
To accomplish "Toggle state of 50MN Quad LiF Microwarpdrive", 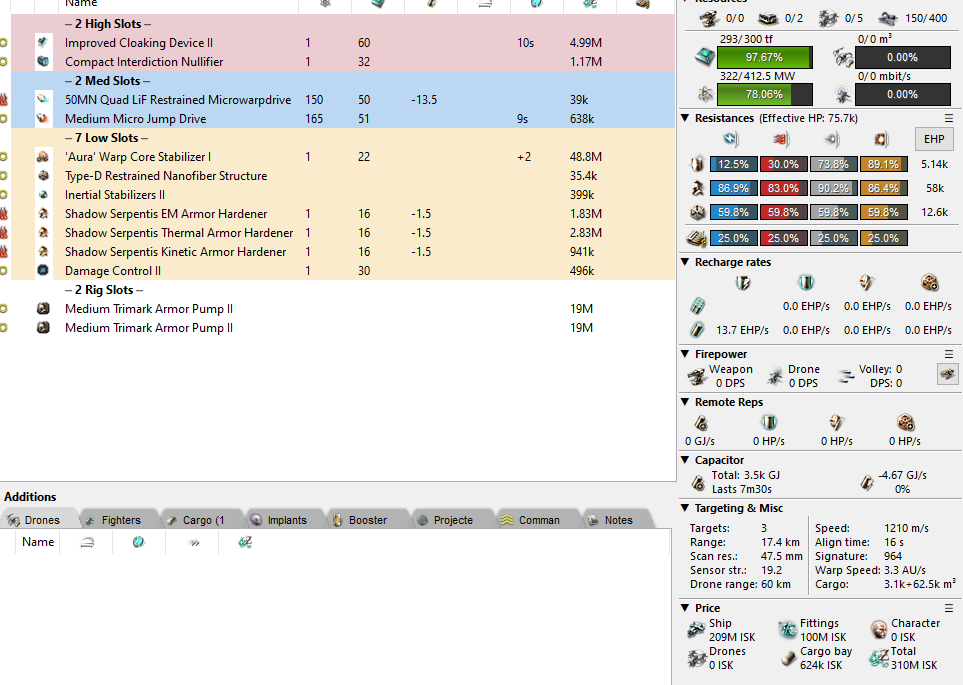I will (4, 100).
